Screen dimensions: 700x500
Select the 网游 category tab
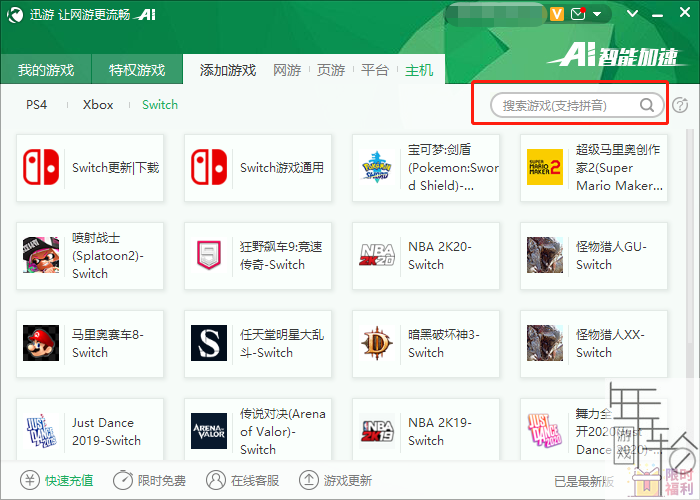pos(287,70)
